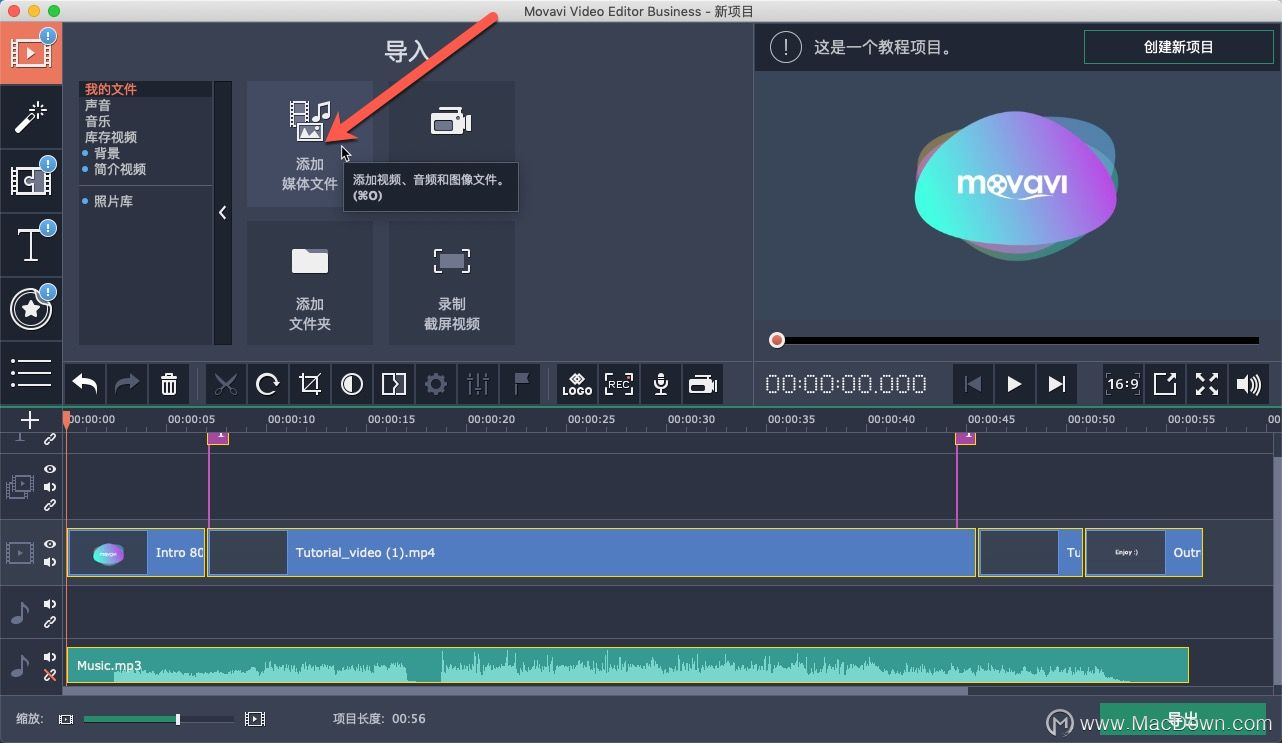Redo the last action
The height and width of the screenshot is (743, 1282).
click(127, 384)
